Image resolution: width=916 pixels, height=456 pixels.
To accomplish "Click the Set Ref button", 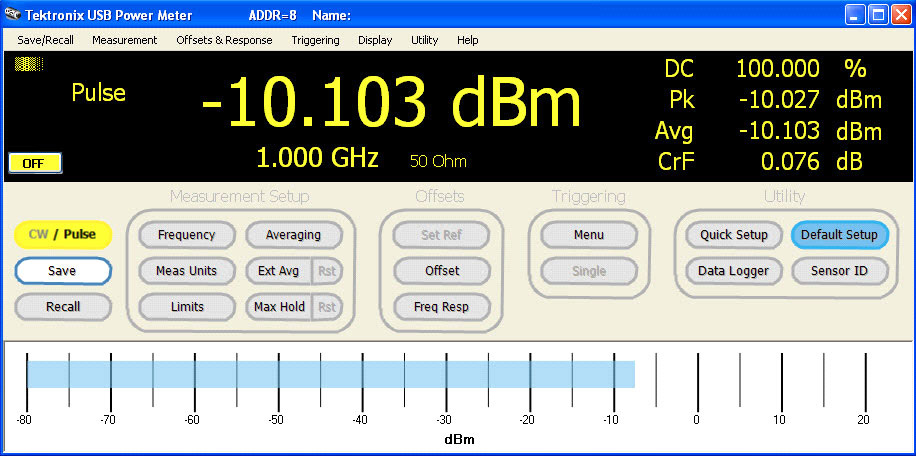I will pos(442,235).
